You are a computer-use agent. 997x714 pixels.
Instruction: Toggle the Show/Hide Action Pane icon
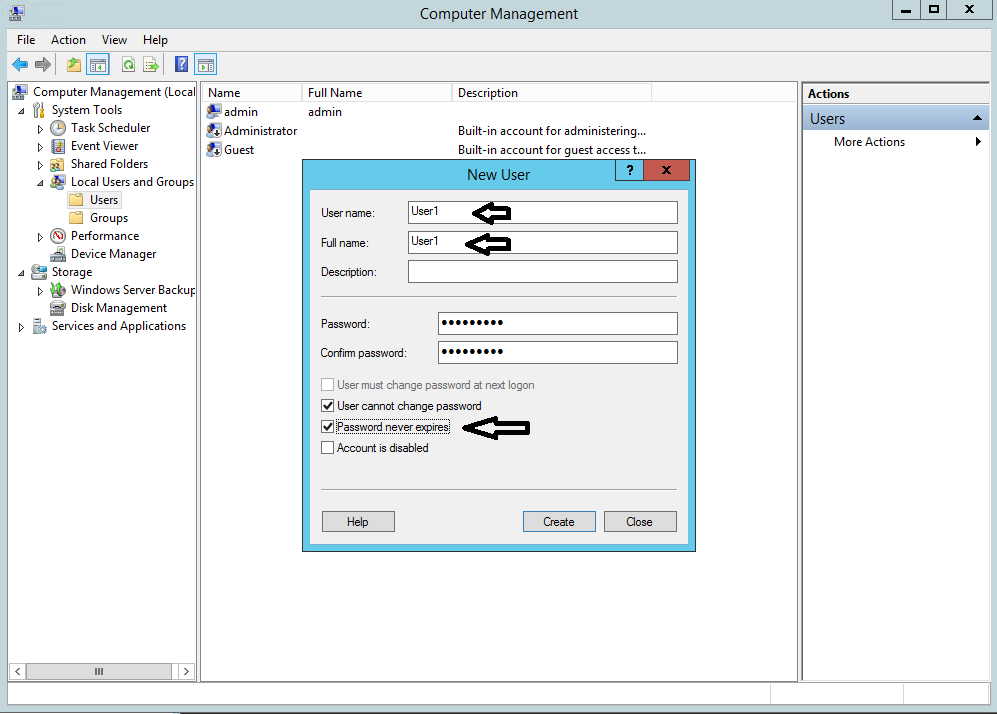pos(205,65)
